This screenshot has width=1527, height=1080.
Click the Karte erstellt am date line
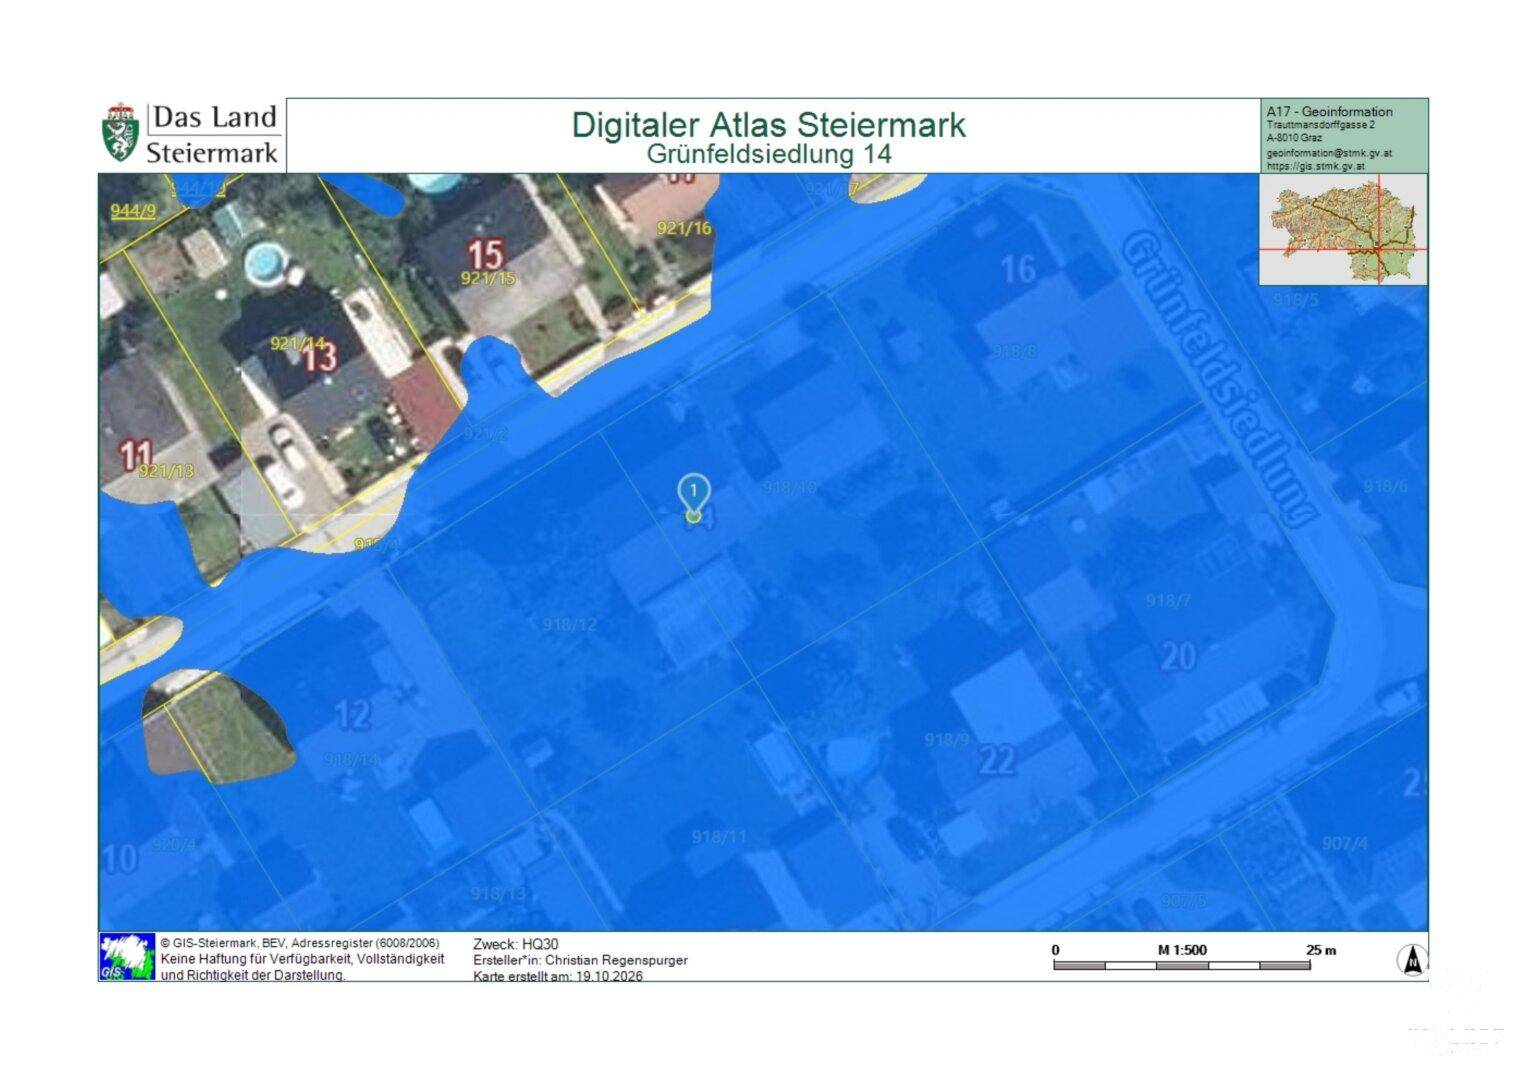tap(558, 976)
